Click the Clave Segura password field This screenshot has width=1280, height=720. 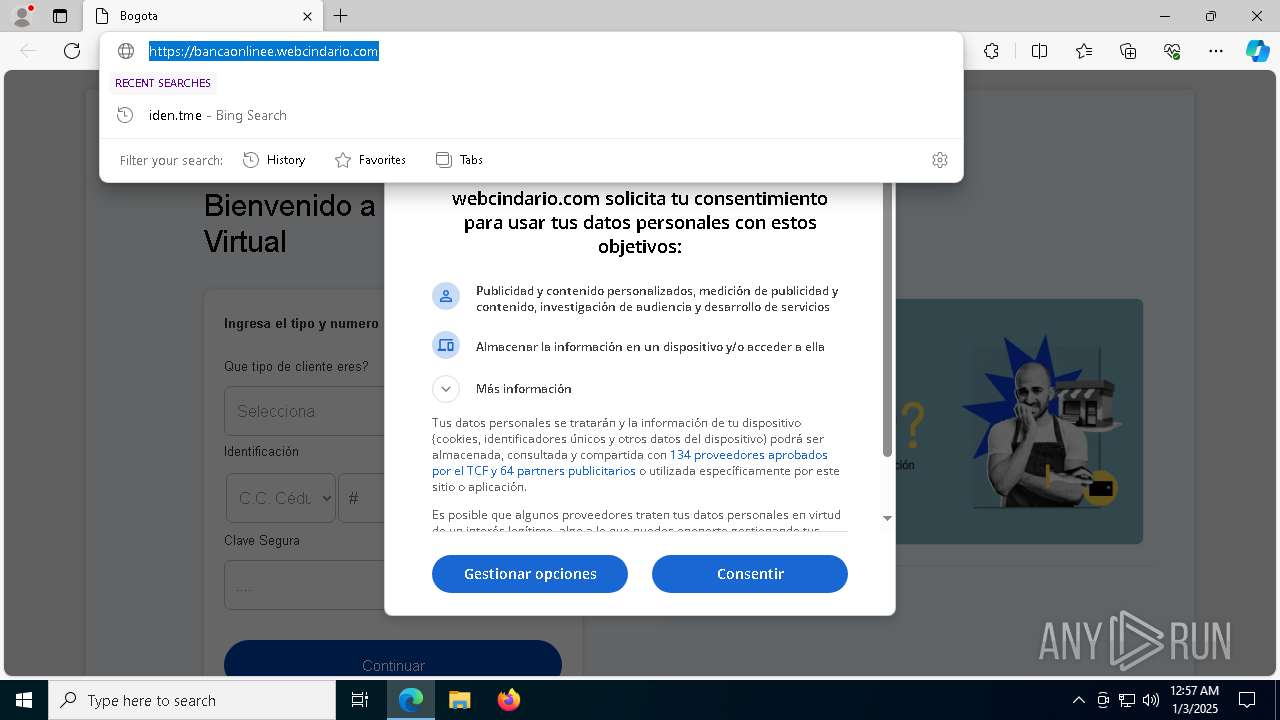[305, 585]
